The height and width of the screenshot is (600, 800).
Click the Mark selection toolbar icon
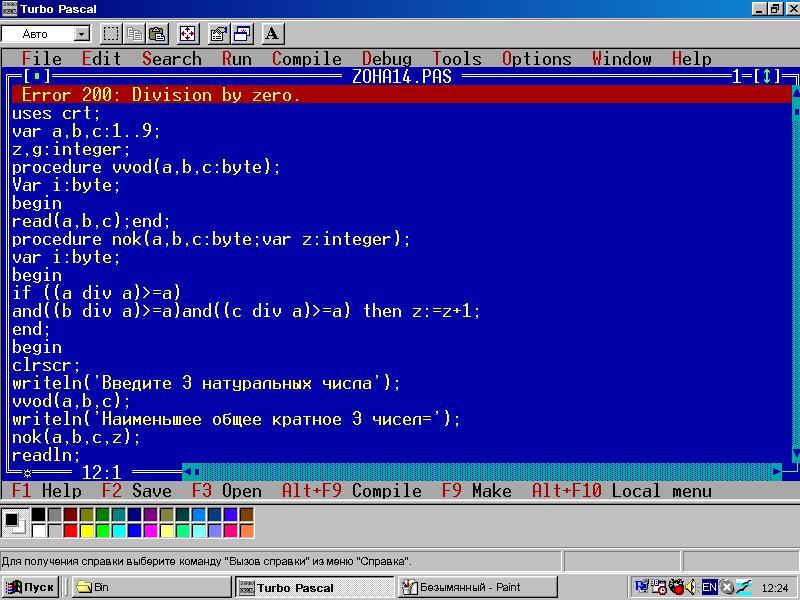(111, 34)
